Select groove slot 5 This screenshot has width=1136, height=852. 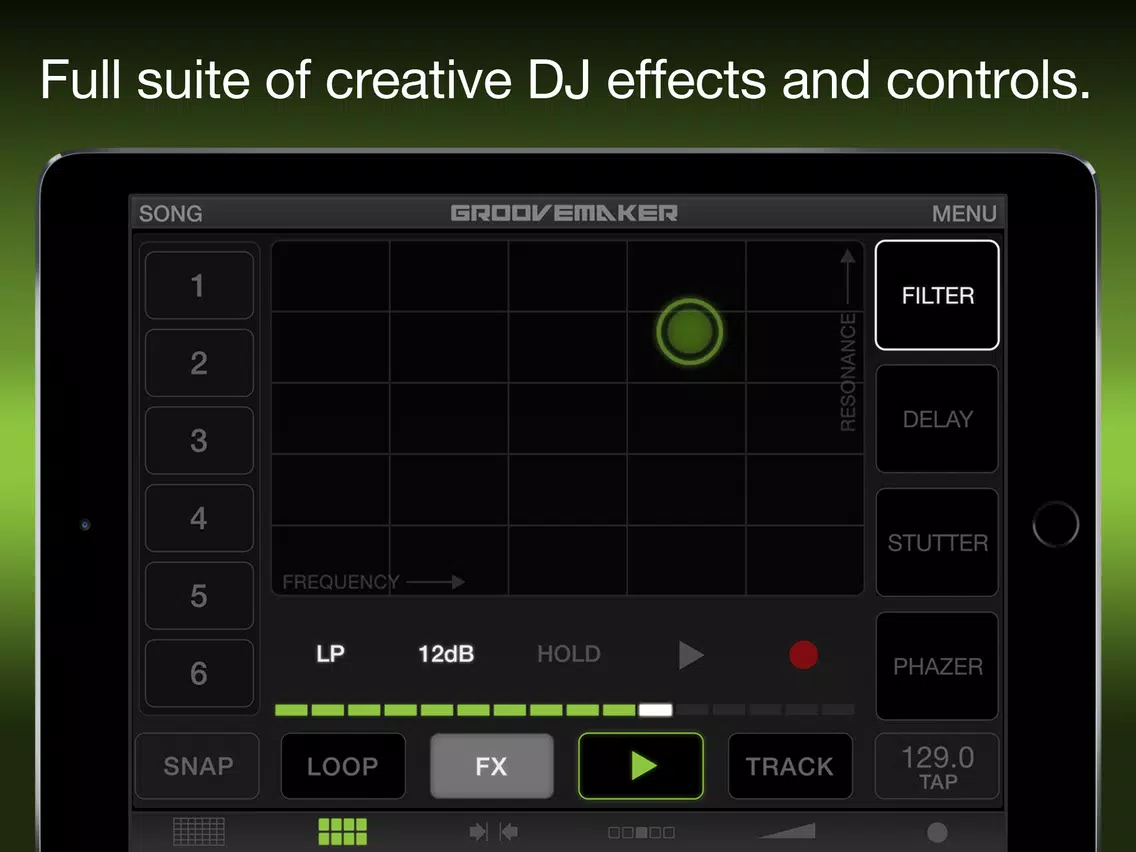[199, 596]
